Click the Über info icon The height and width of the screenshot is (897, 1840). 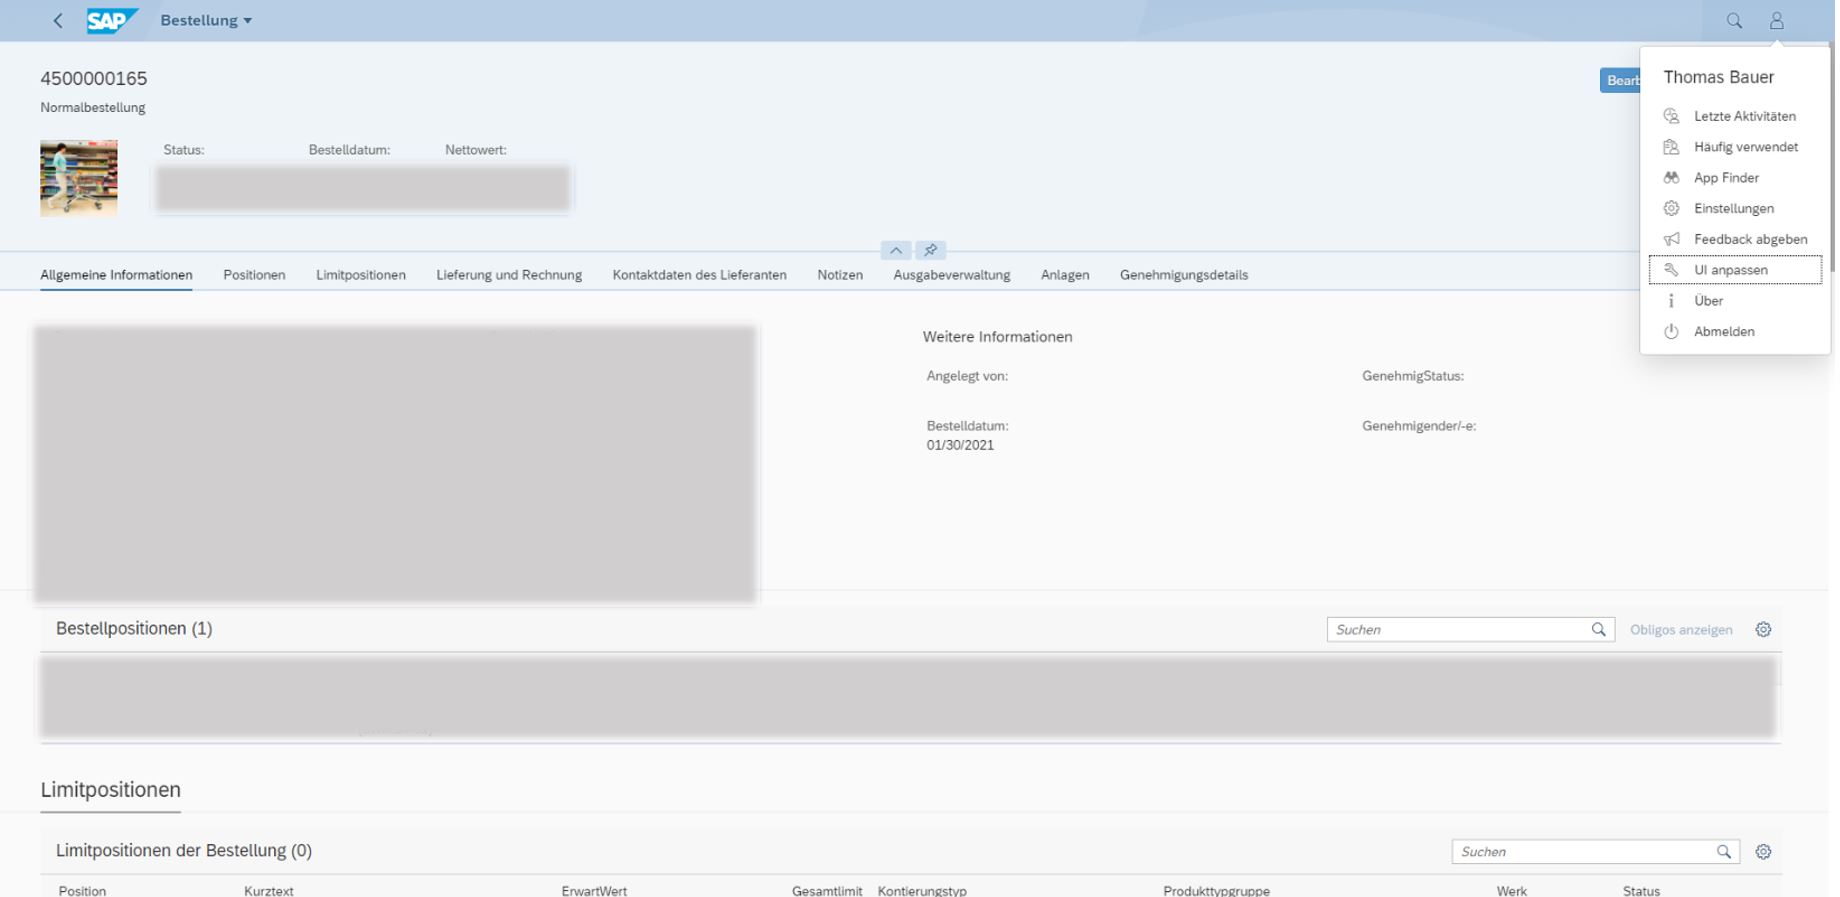click(1671, 301)
